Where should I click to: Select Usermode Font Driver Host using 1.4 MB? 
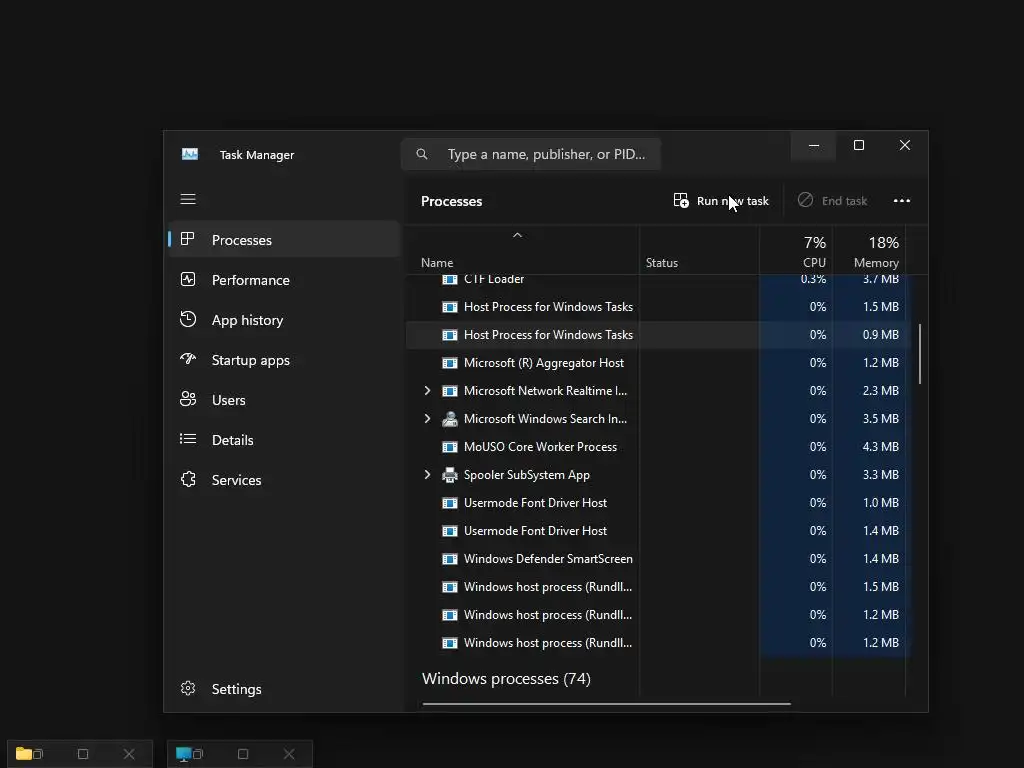pos(658,531)
